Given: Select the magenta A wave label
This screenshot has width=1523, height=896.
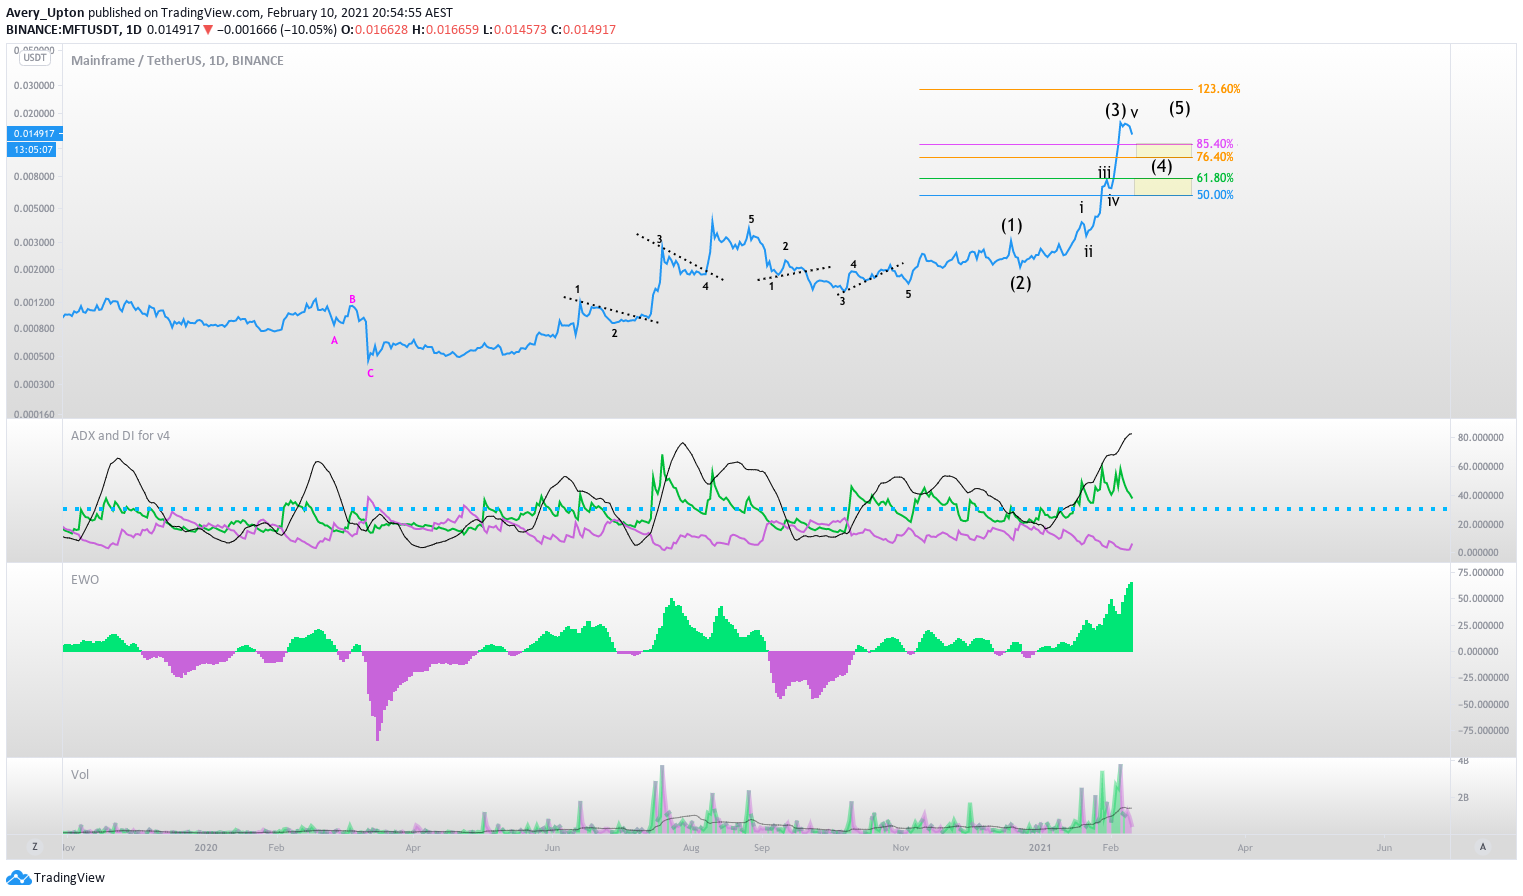Looking at the screenshot, I should [334, 341].
